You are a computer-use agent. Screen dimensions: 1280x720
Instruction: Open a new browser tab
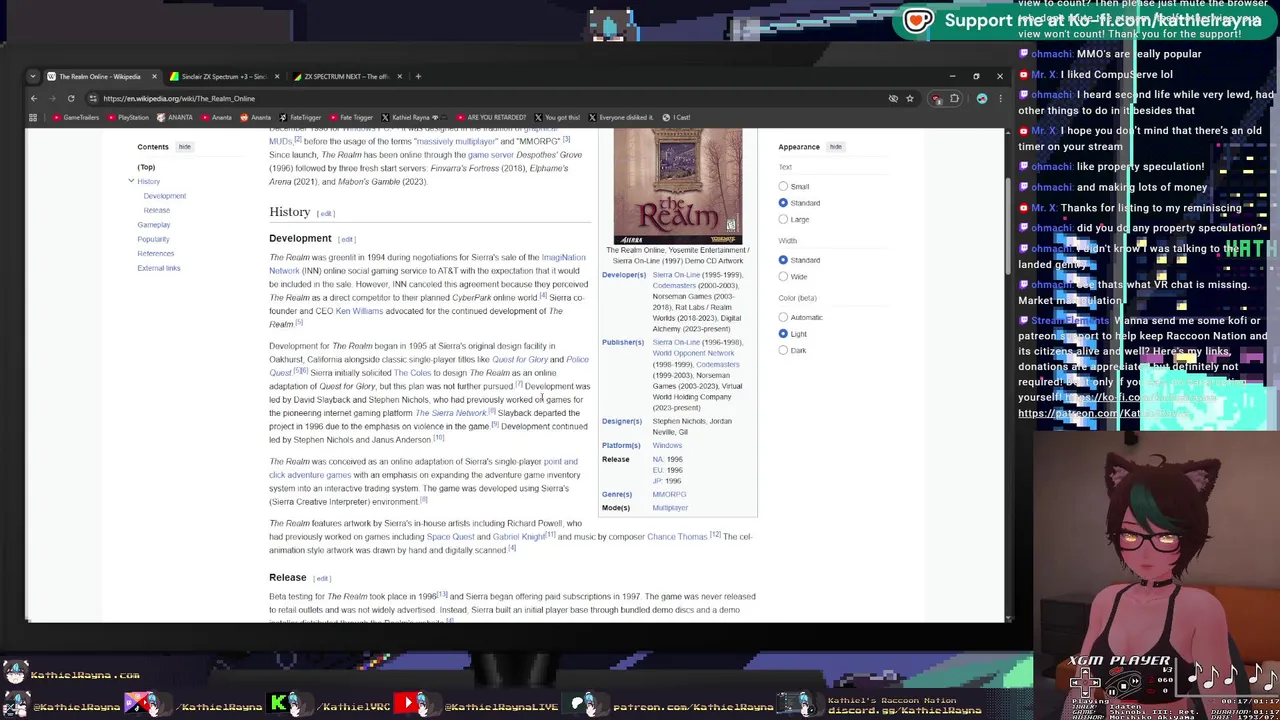tap(418, 76)
